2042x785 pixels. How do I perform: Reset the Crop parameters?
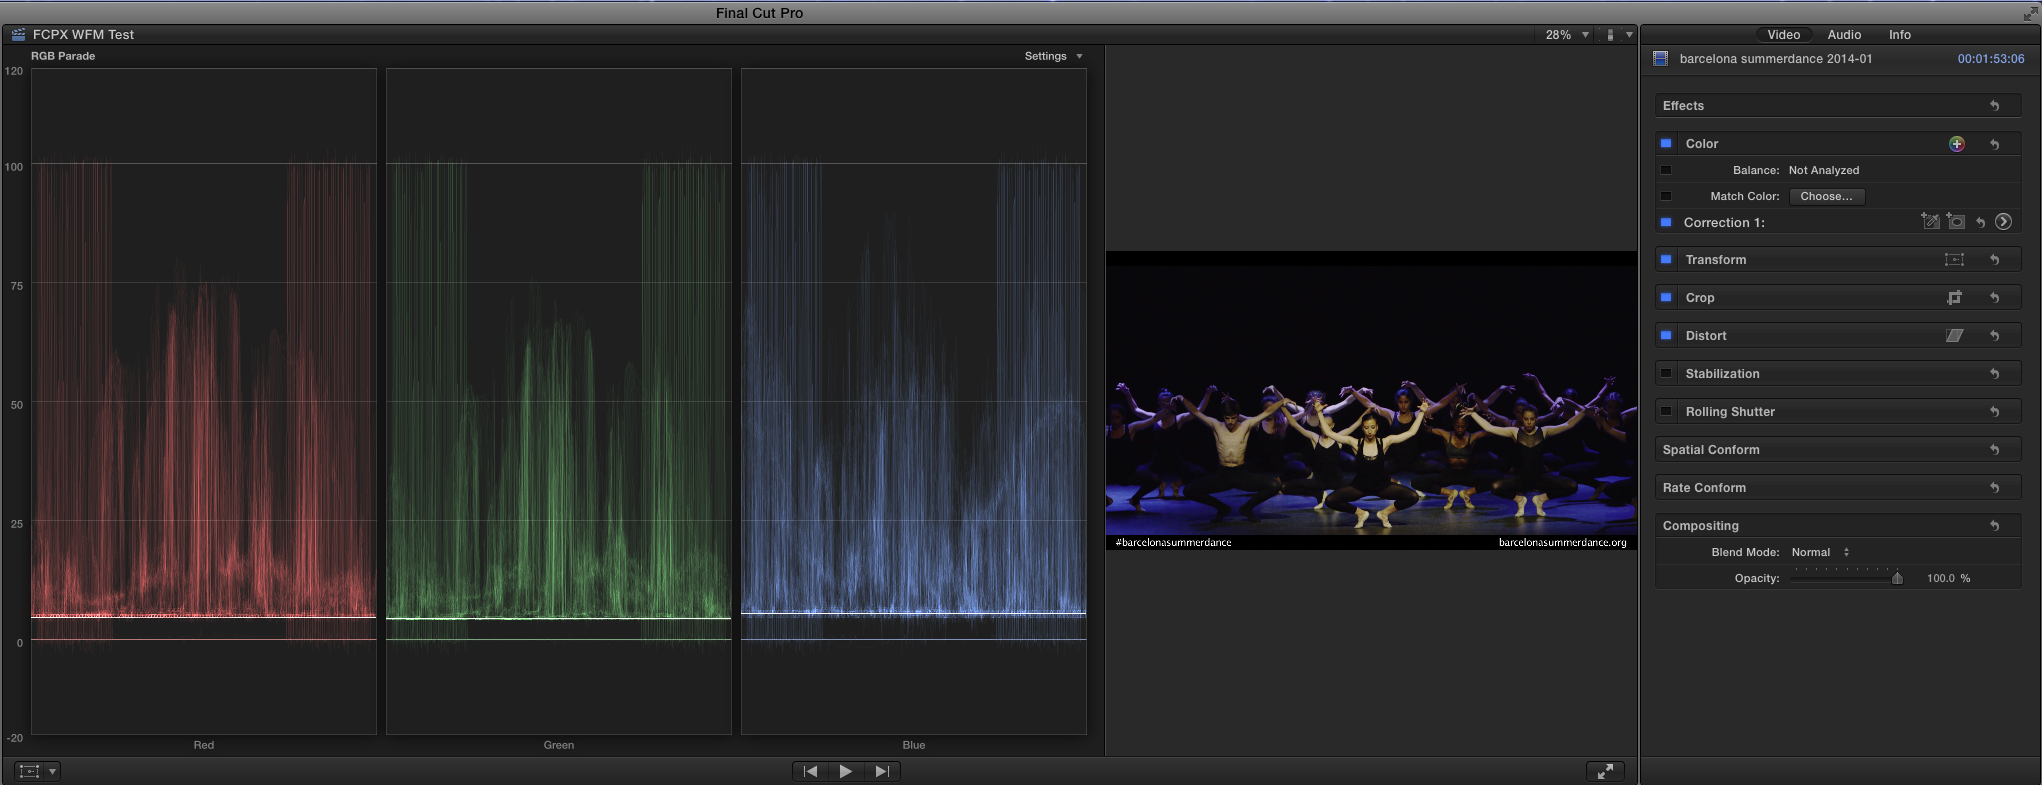1994,298
